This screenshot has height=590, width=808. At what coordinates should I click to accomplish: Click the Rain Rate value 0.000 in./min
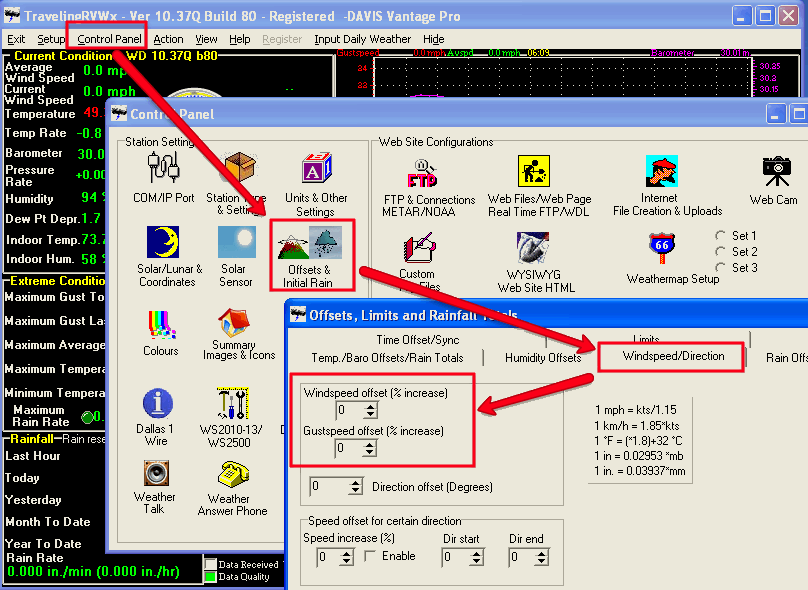click(x=93, y=571)
